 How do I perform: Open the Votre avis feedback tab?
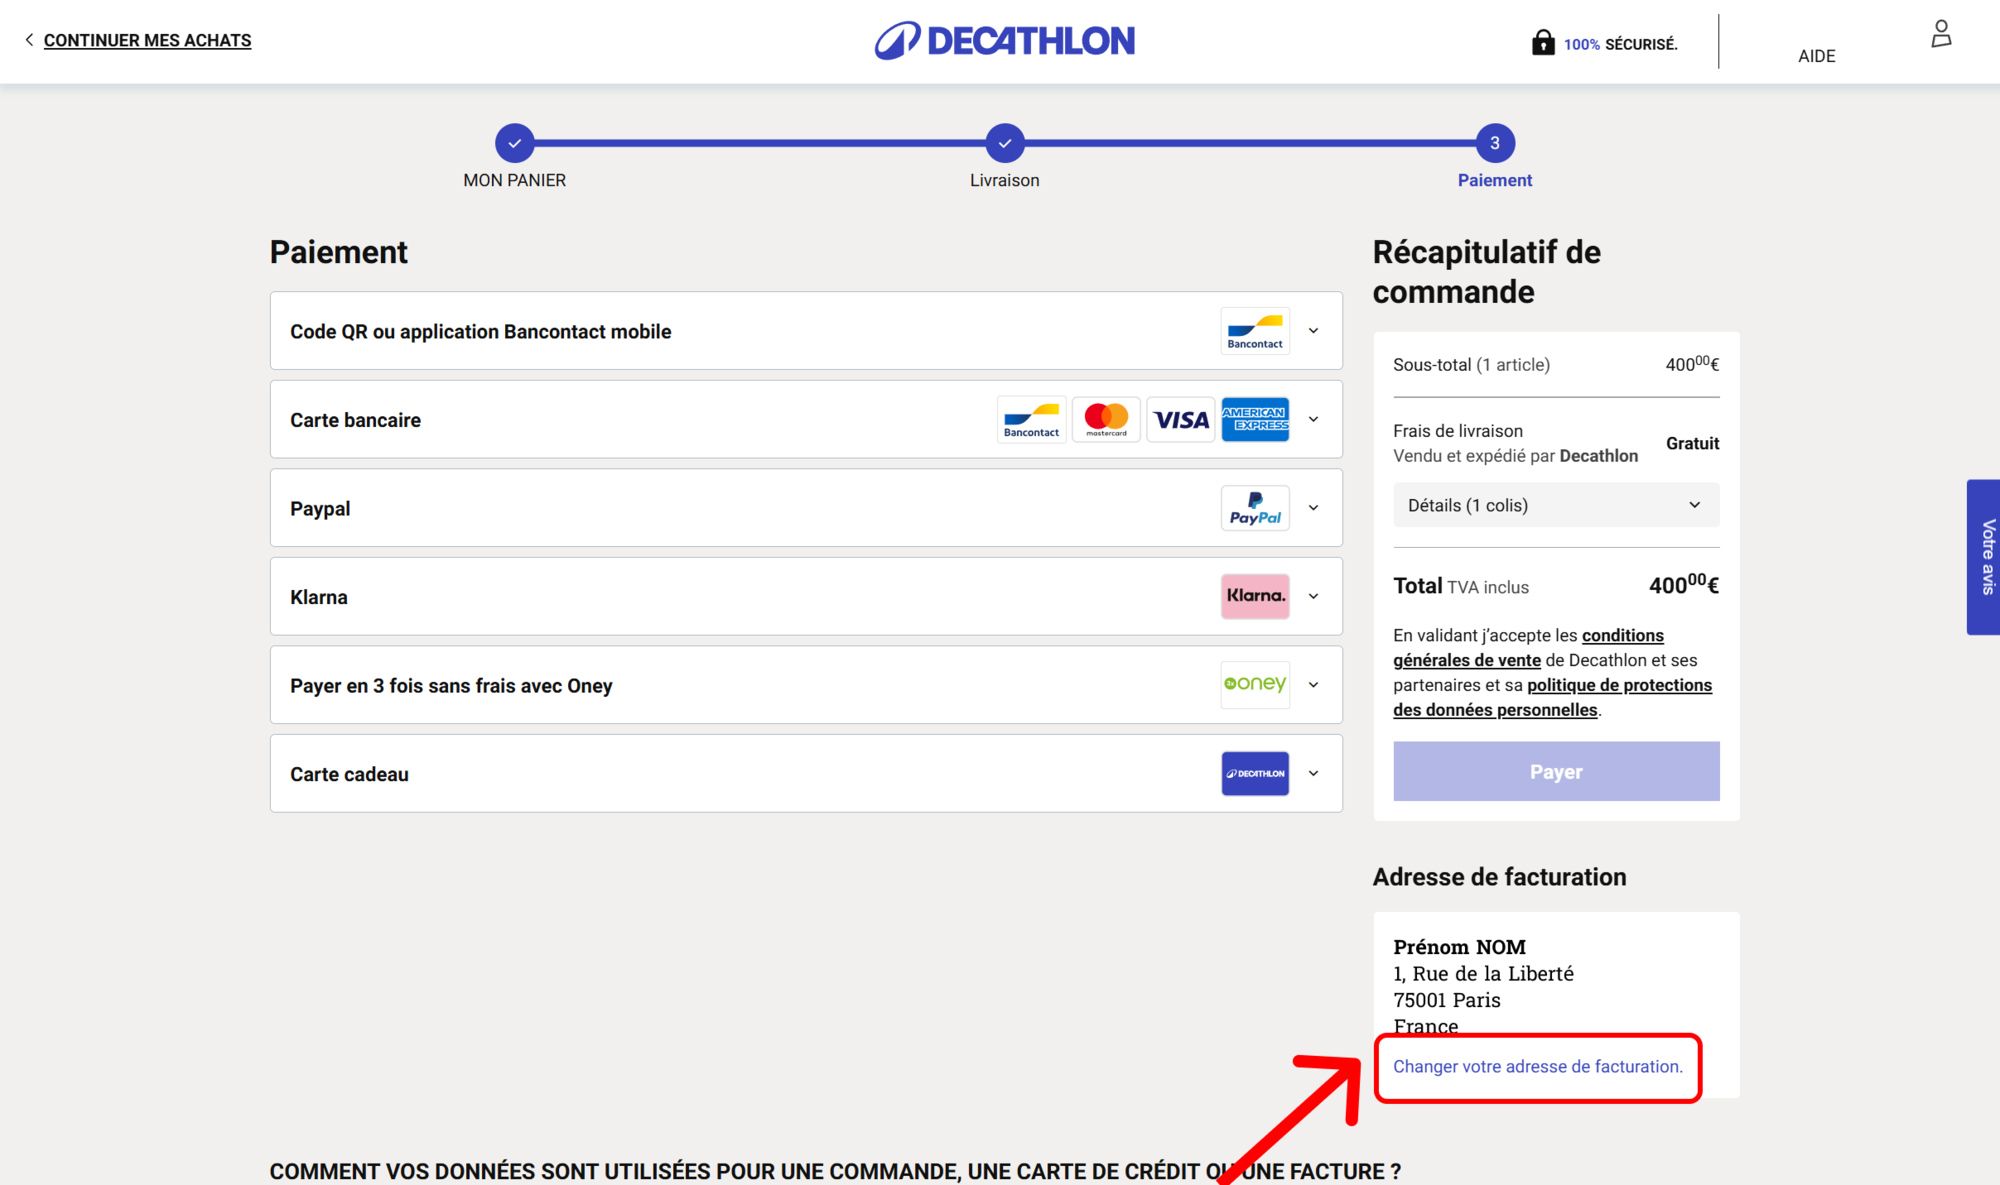point(1984,557)
